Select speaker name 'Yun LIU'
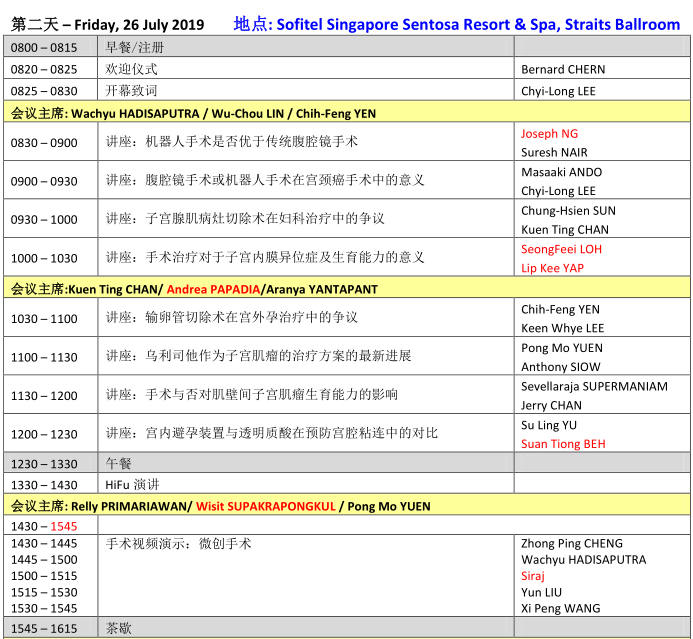This screenshot has height=639, width=693. [541, 592]
